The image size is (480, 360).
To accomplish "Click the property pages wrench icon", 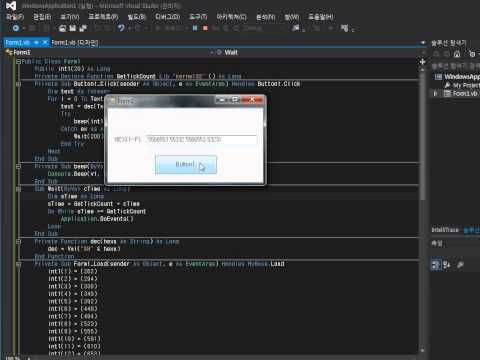I will click(x=460, y=265).
